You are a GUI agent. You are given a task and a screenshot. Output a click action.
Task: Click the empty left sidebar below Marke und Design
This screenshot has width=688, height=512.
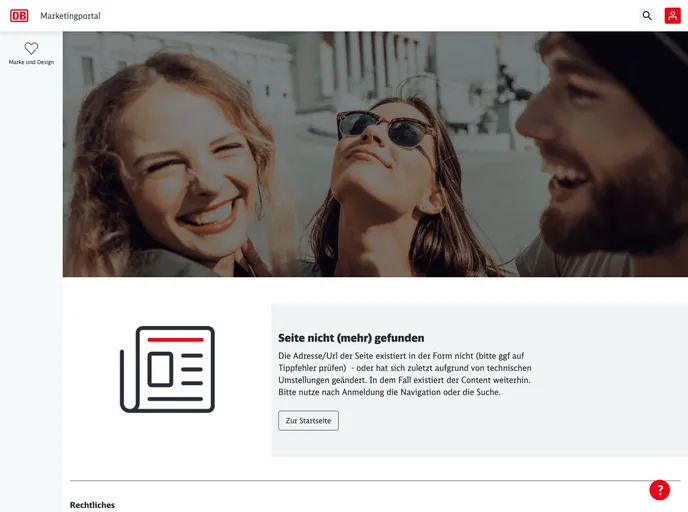tap(31, 300)
